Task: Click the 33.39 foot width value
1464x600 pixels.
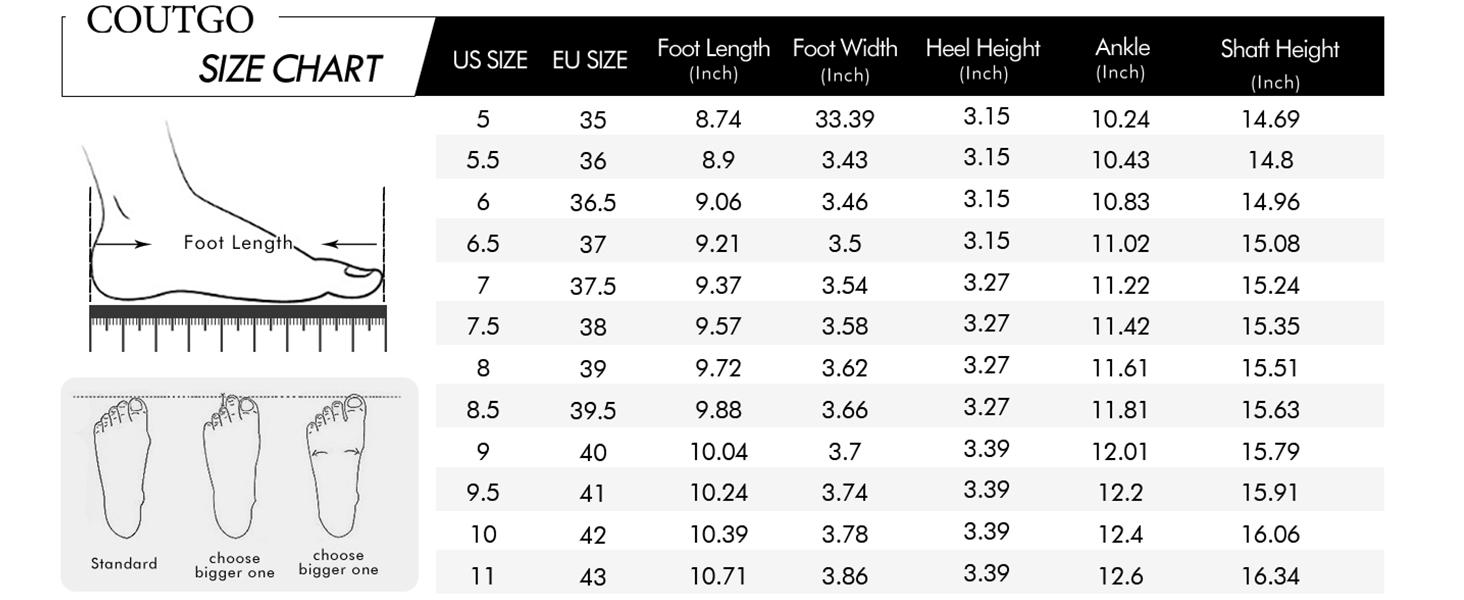Action: [x=845, y=119]
